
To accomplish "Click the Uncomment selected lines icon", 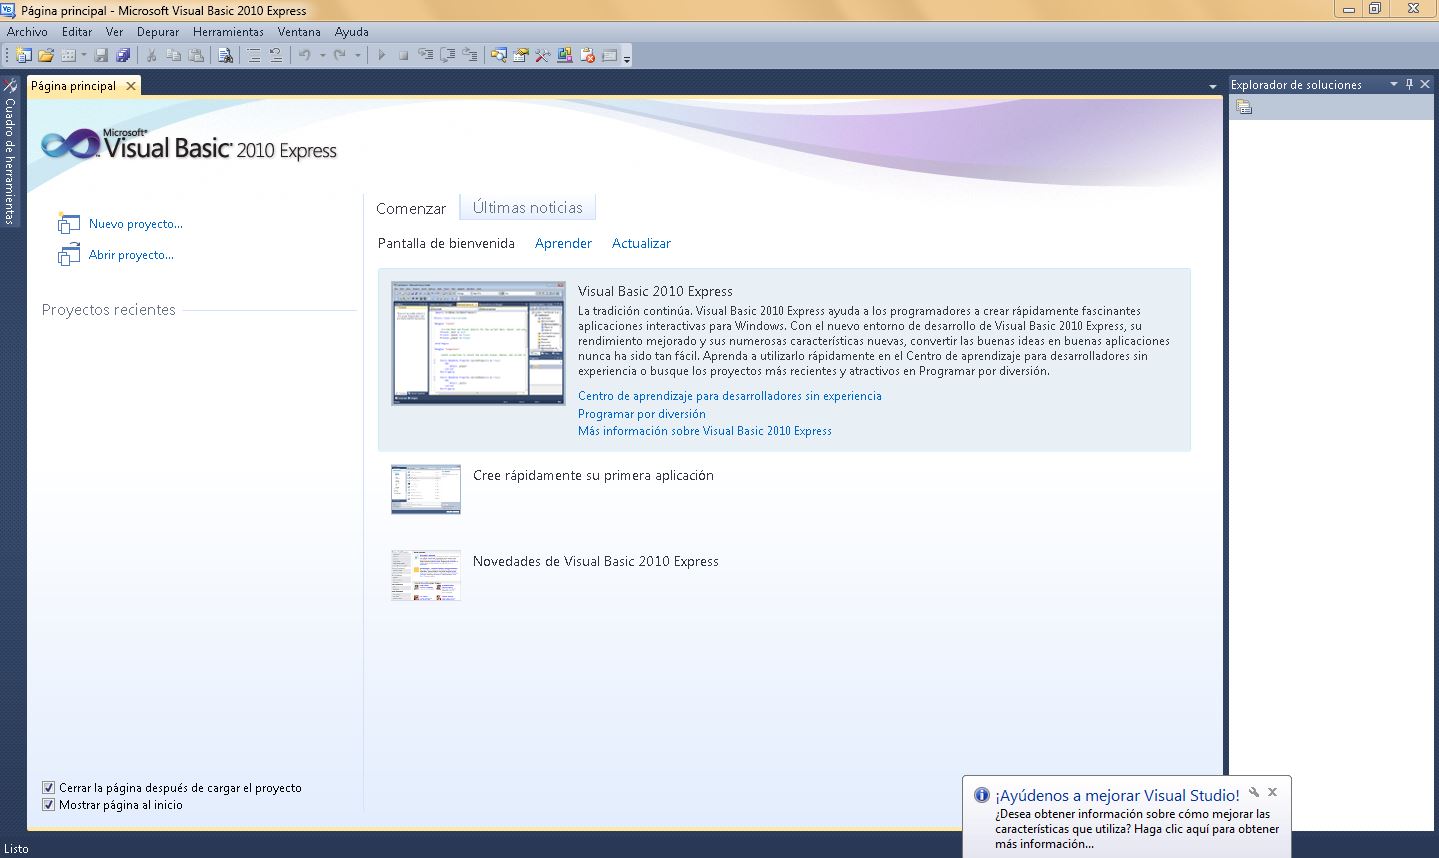I will coord(276,56).
